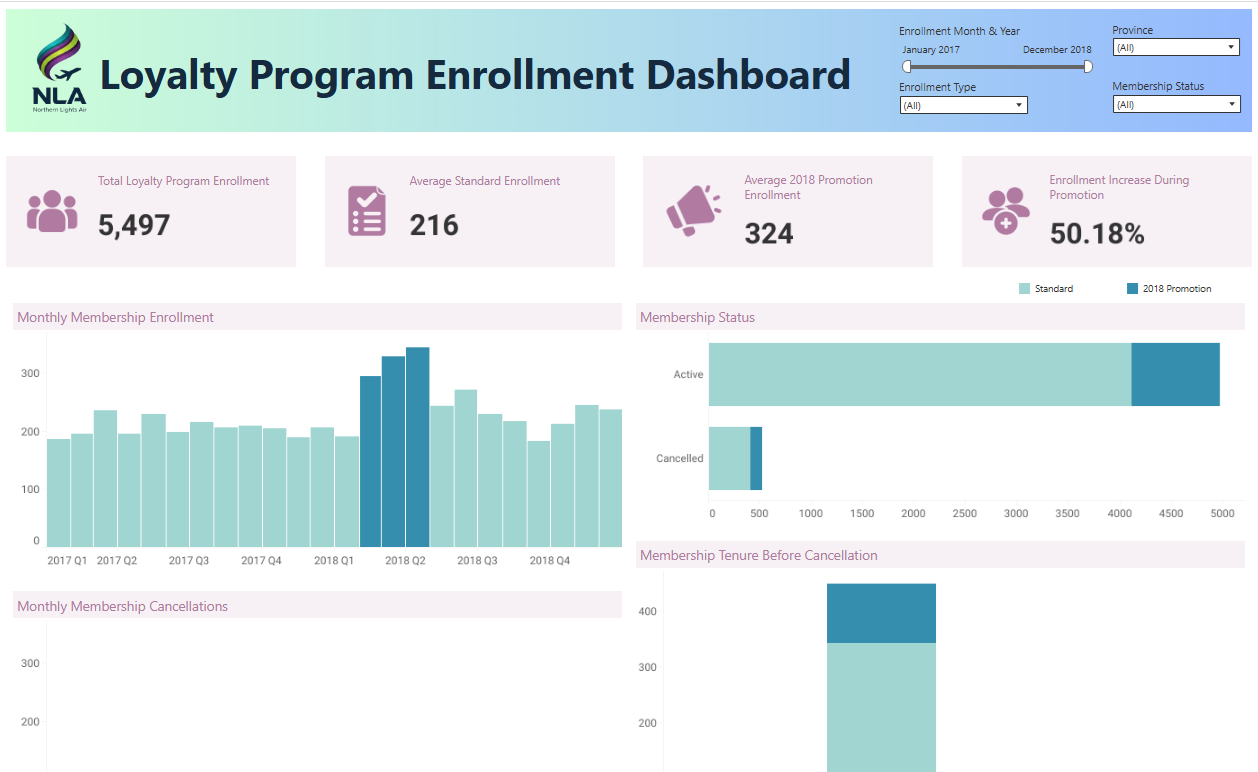Click the add-user icon for enrollment increase
The height and width of the screenshot is (772, 1258).
point(1005,211)
